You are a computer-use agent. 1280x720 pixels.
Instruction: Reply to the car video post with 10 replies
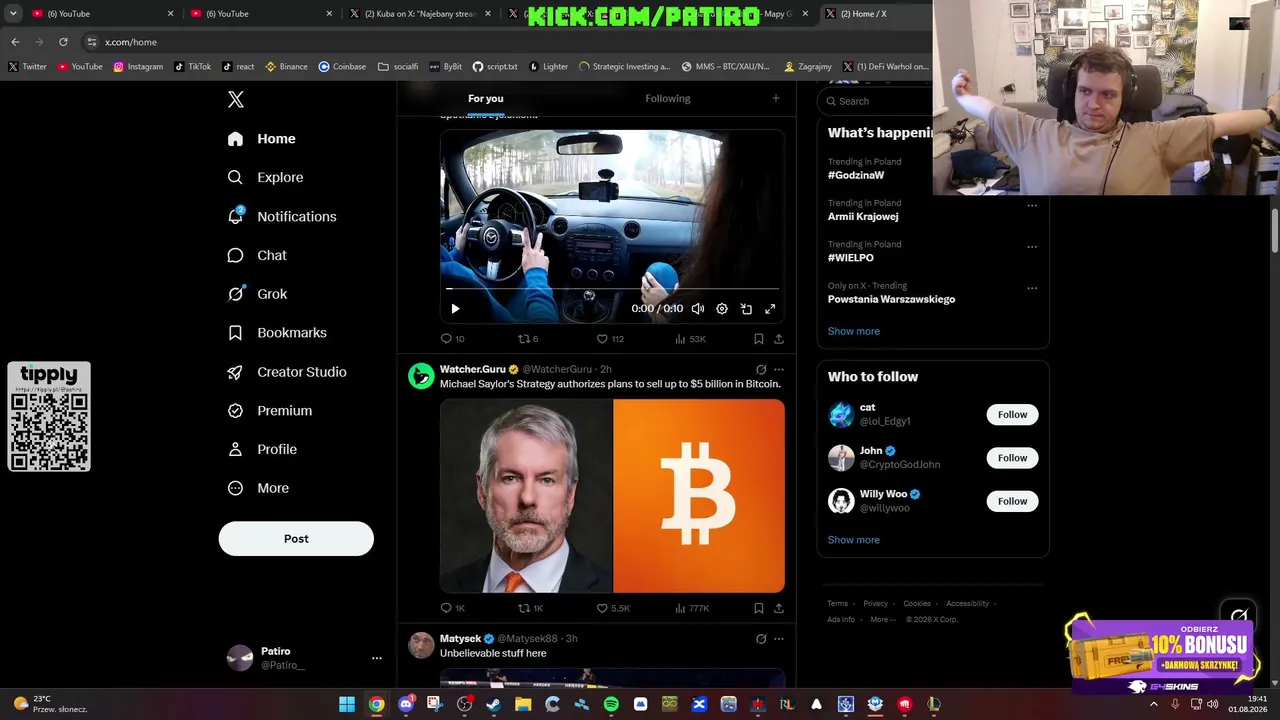click(x=452, y=339)
